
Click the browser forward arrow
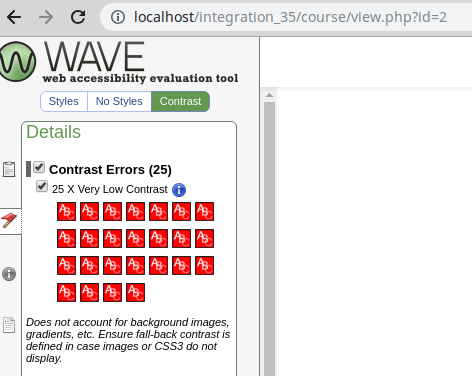click(46, 17)
